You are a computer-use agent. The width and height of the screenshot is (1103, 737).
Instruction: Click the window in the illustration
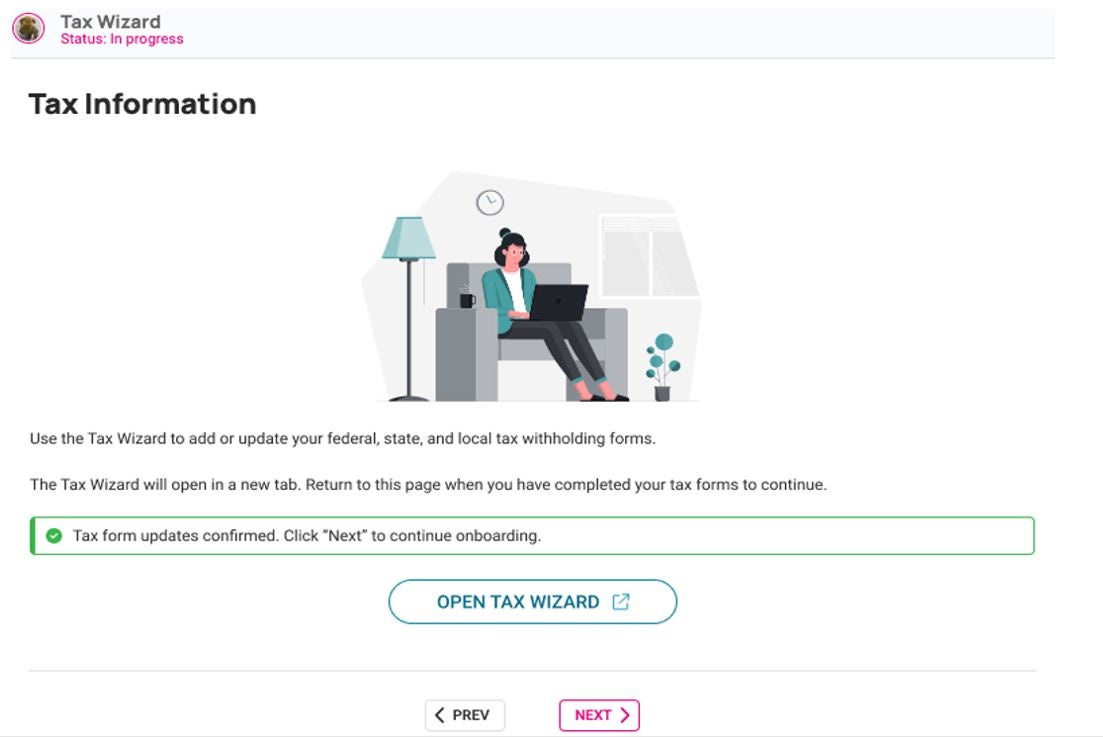click(648, 257)
